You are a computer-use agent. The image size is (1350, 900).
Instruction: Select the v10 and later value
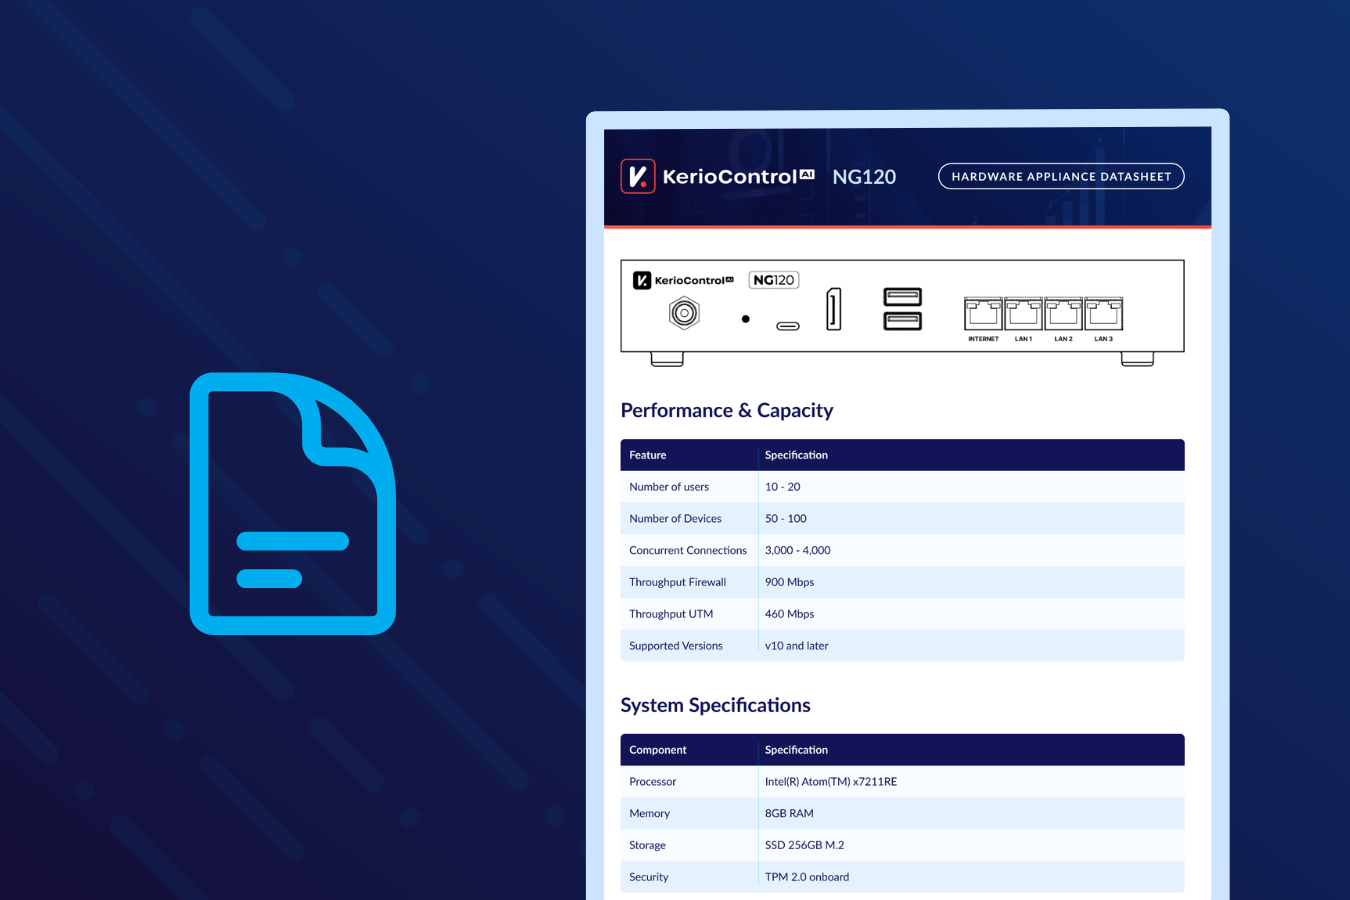(x=796, y=646)
